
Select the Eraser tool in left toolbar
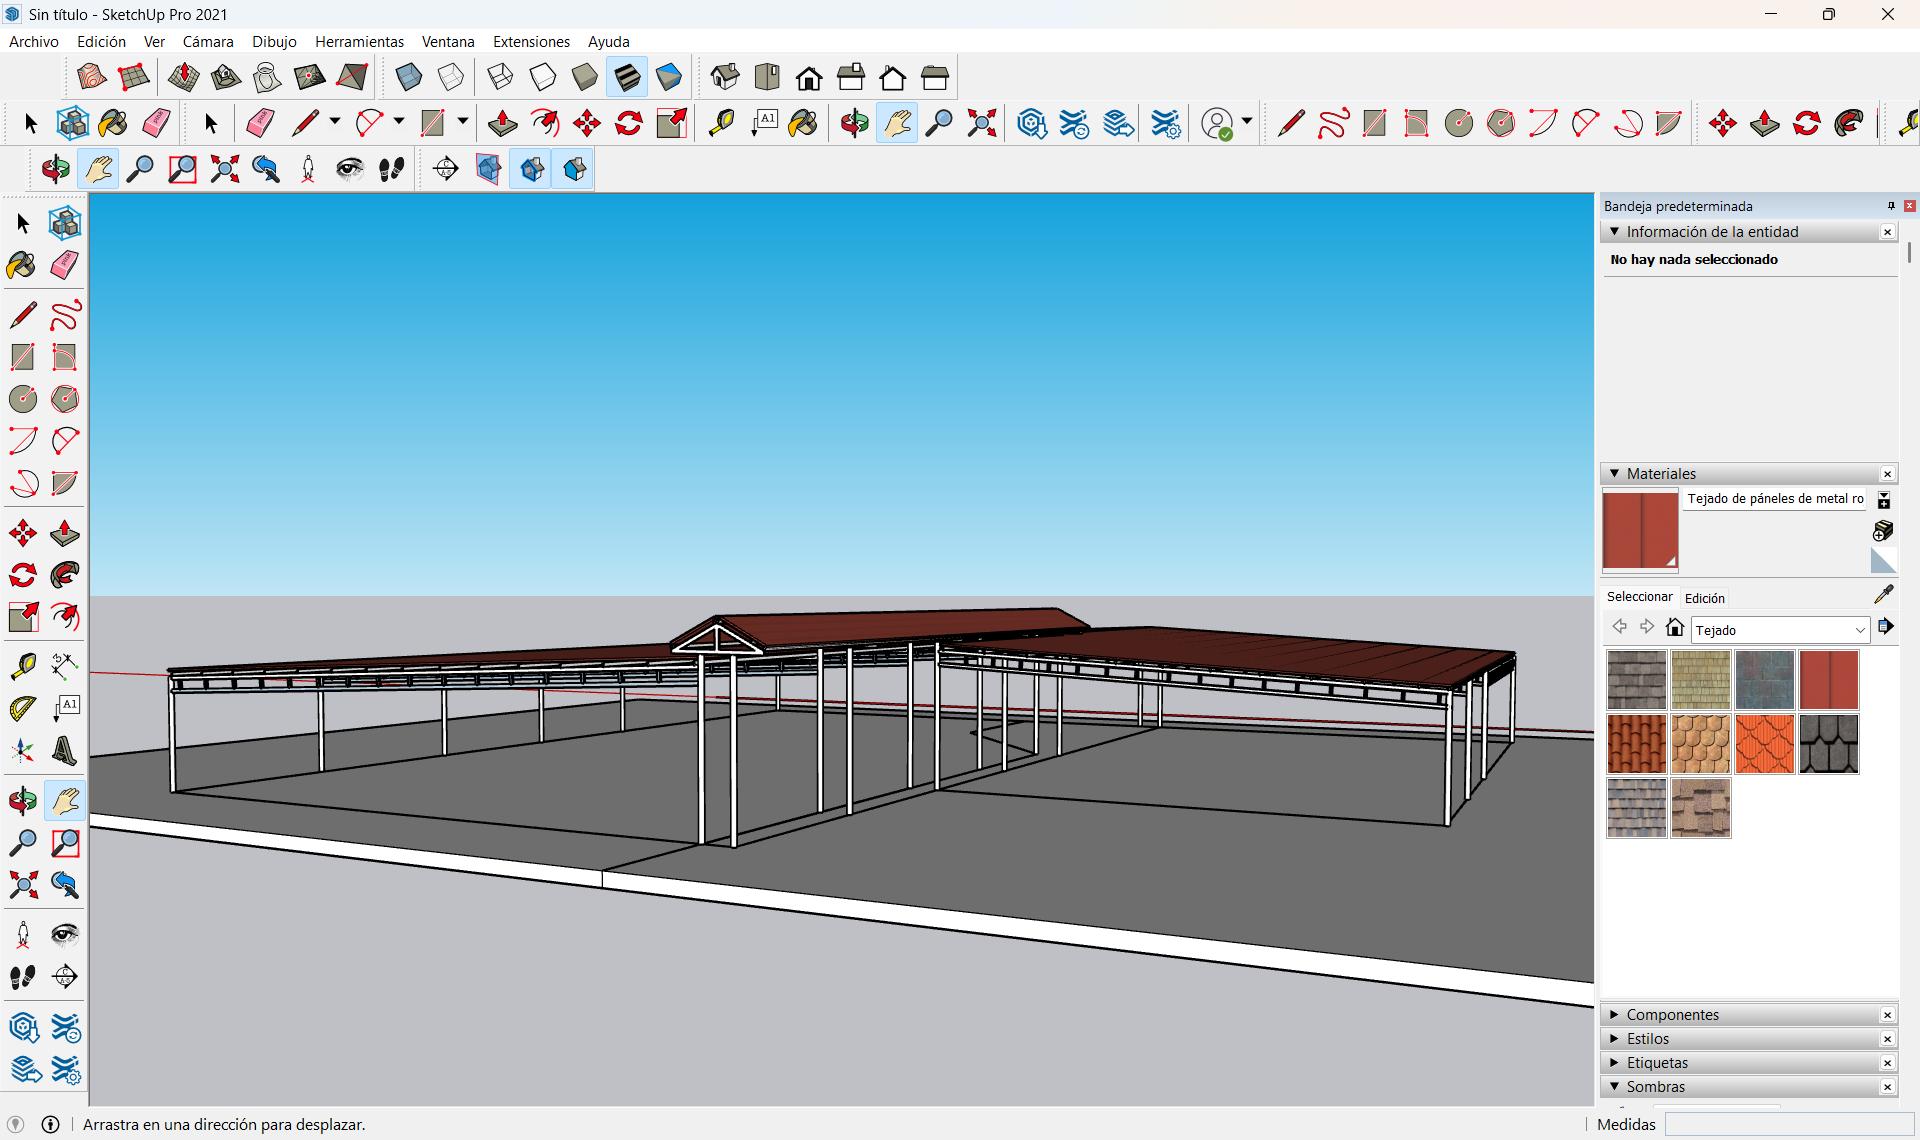[x=64, y=265]
